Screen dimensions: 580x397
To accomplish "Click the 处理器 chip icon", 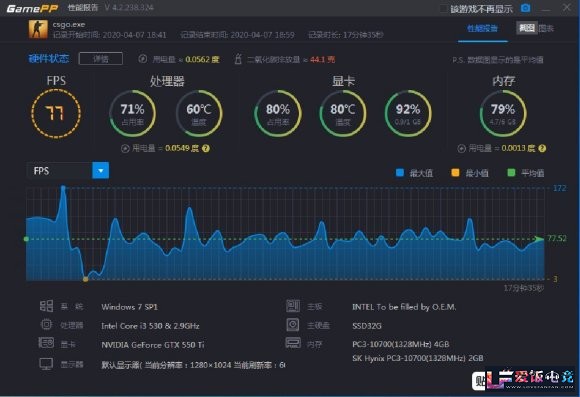I will point(46,324).
